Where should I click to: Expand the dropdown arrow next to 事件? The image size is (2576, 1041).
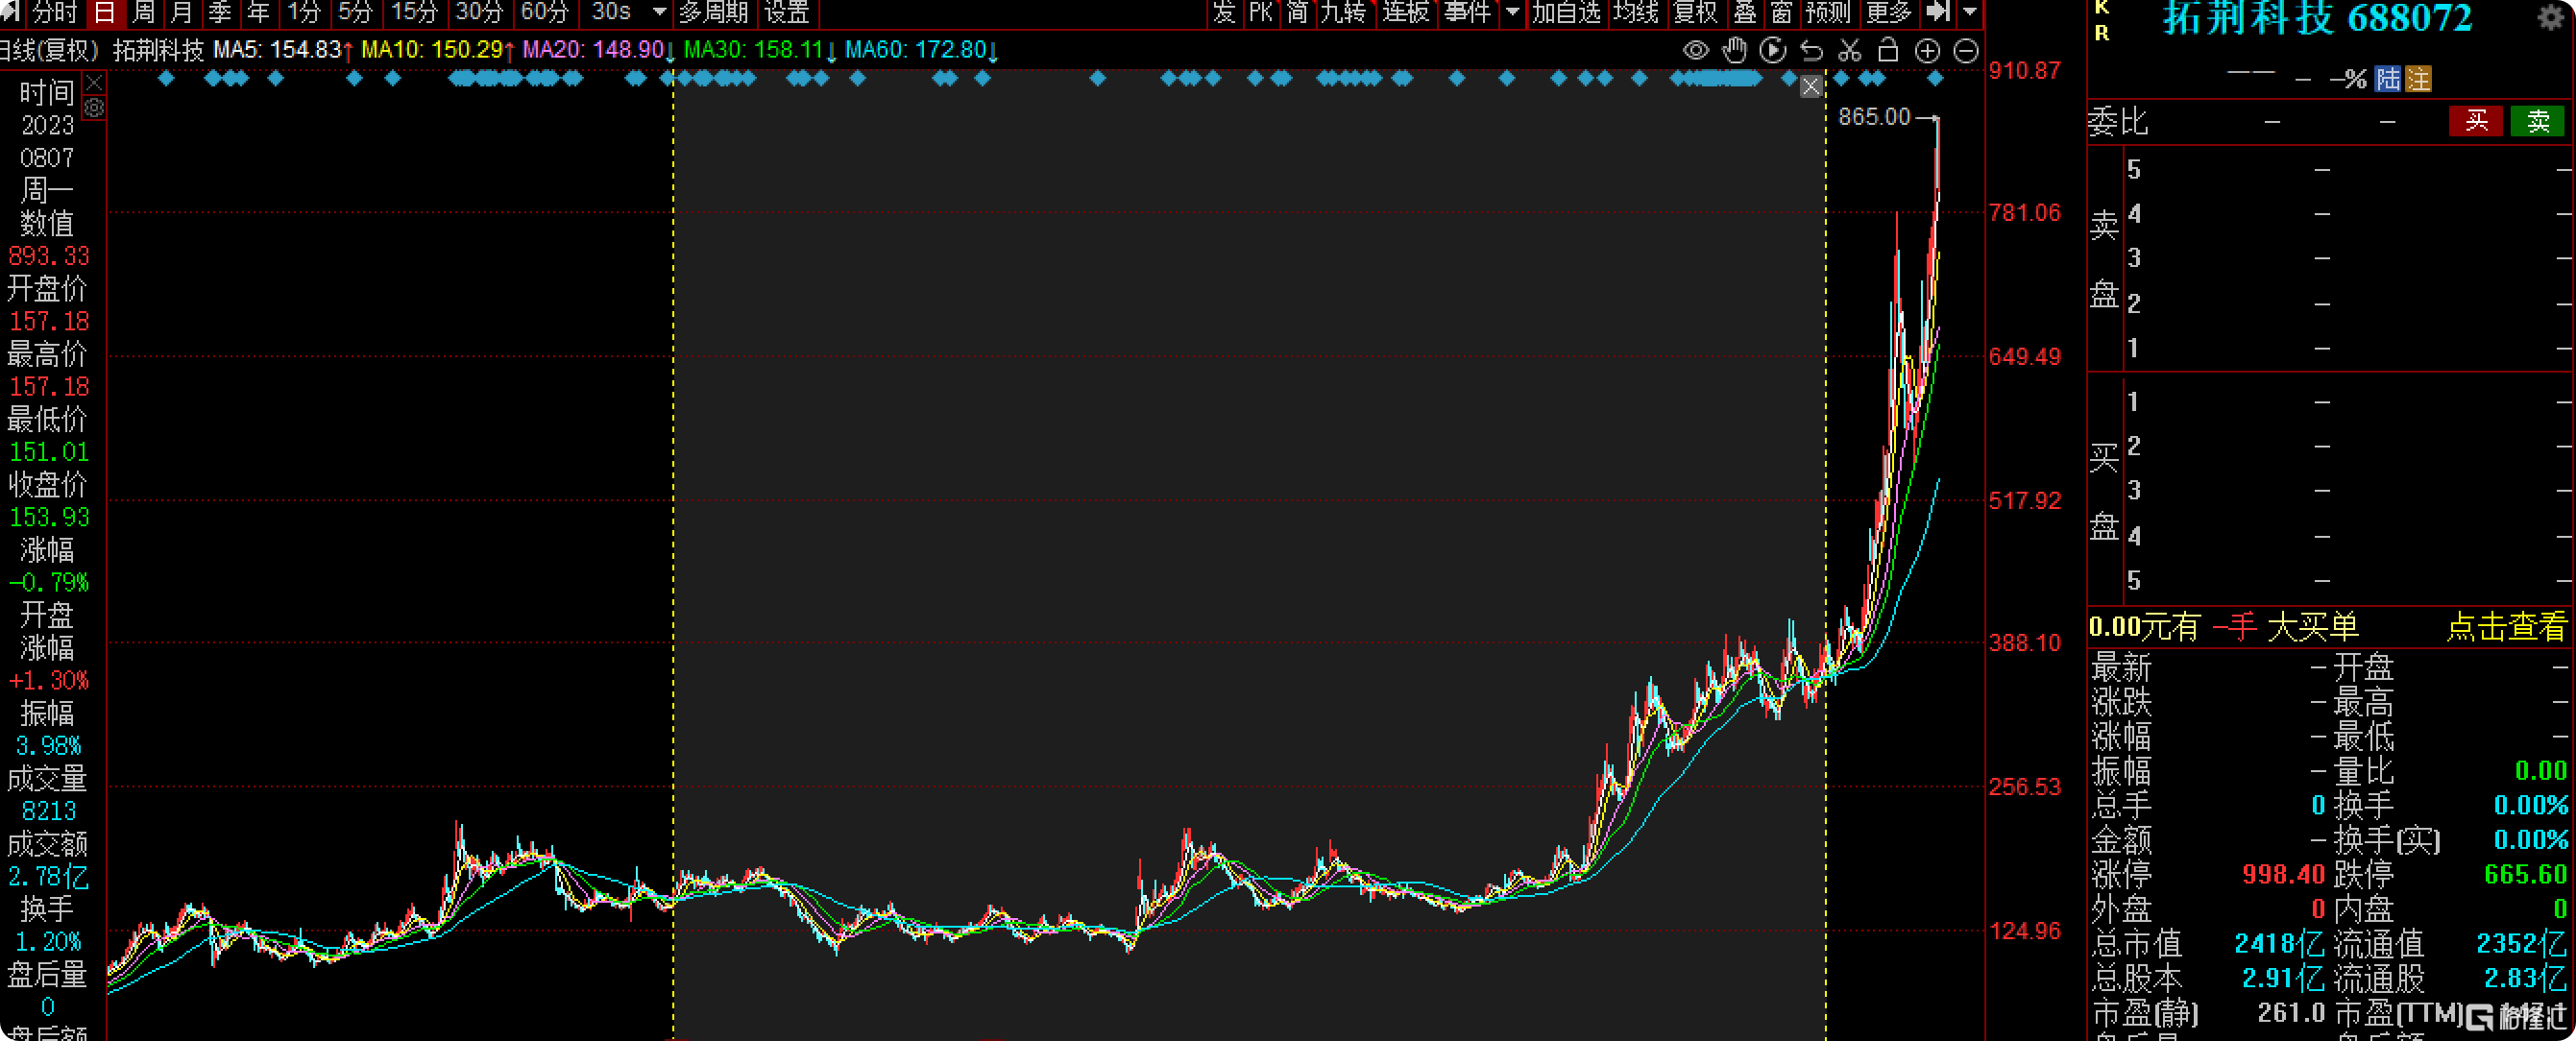[x=1512, y=12]
